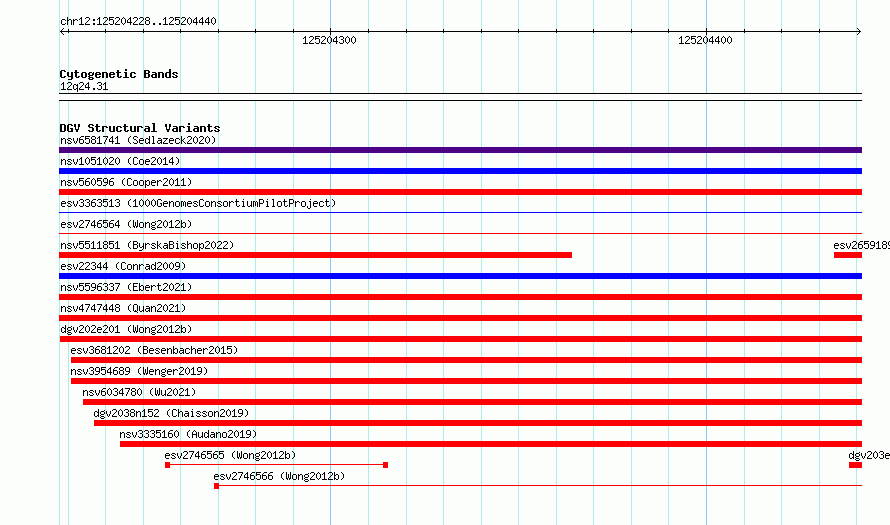The width and height of the screenshot is (890, 525).
Task: Click esv22344 (Conrad2009) variant label
Action: [x=123, y=266]
